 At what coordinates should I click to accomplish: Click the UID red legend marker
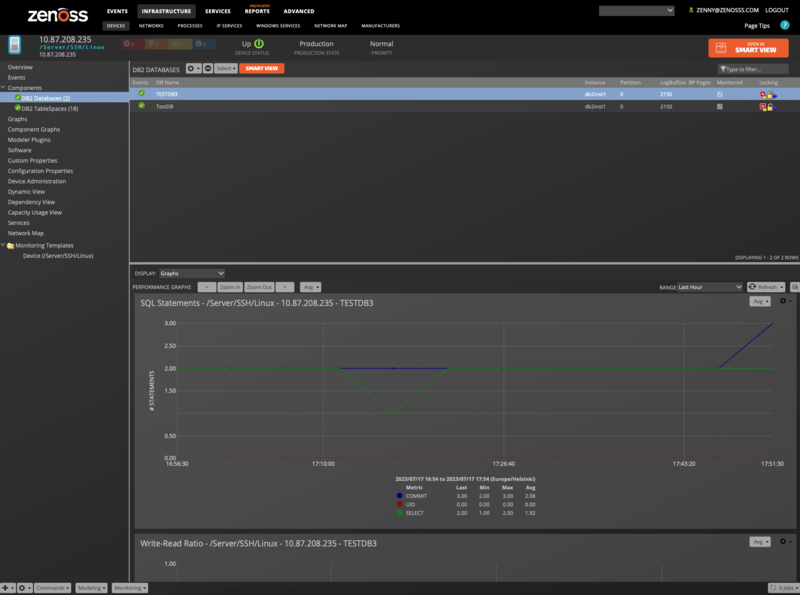[x=399, y=504]
